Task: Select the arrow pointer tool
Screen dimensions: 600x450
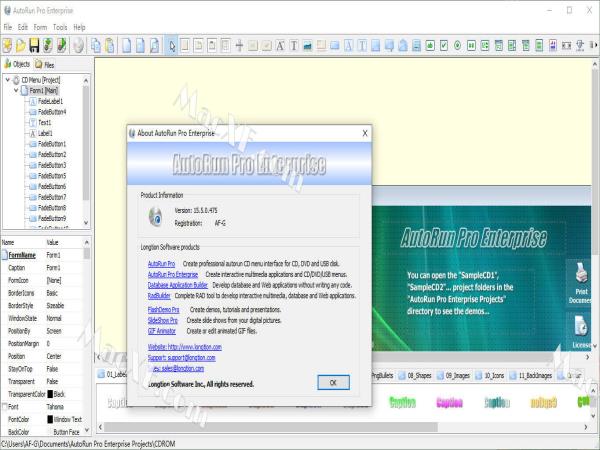Action: tap(171, 46)
